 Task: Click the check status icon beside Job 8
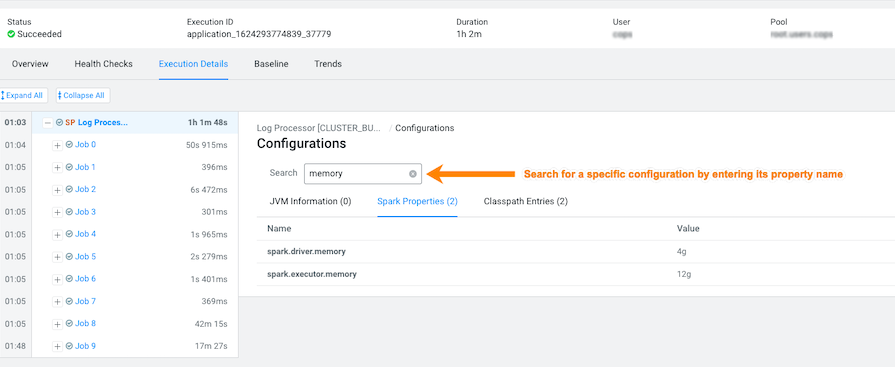pyautogui.click(x=70, y=324)
